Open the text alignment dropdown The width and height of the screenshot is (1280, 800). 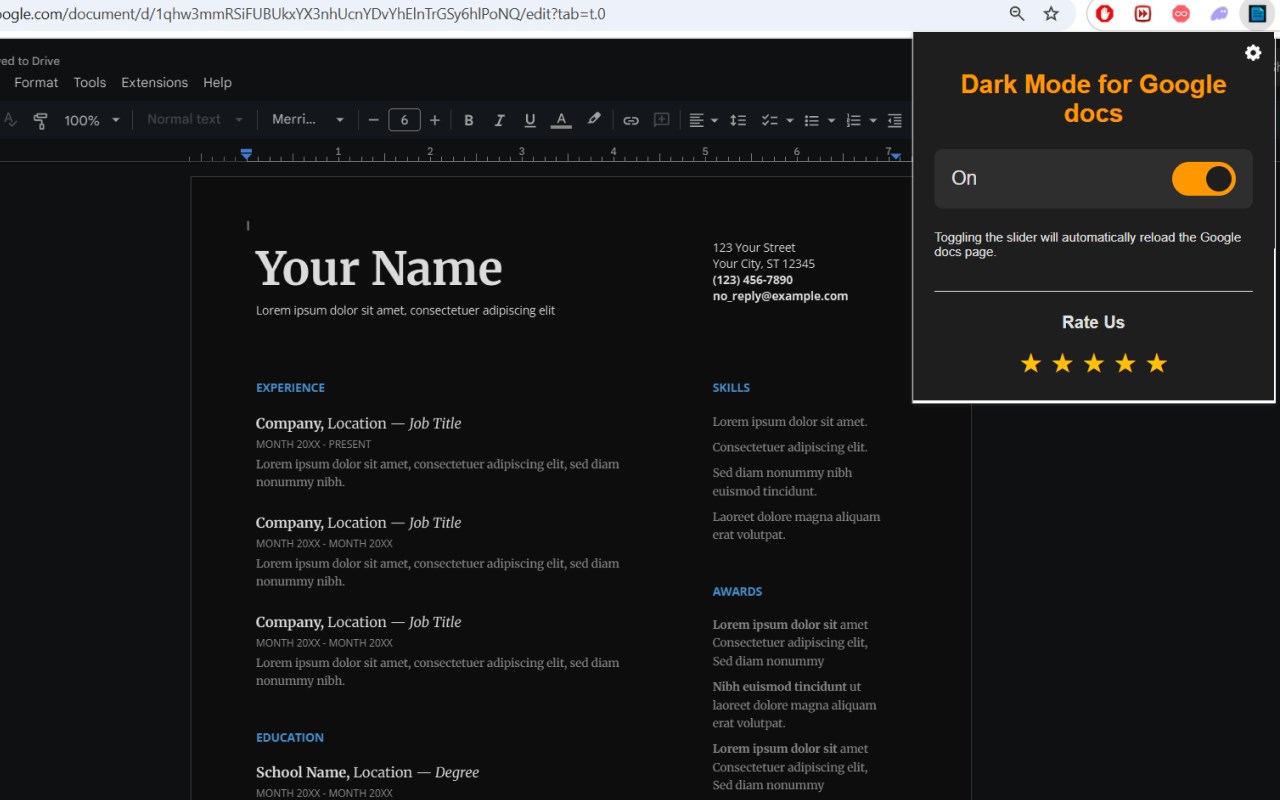(x=703, y=120)
